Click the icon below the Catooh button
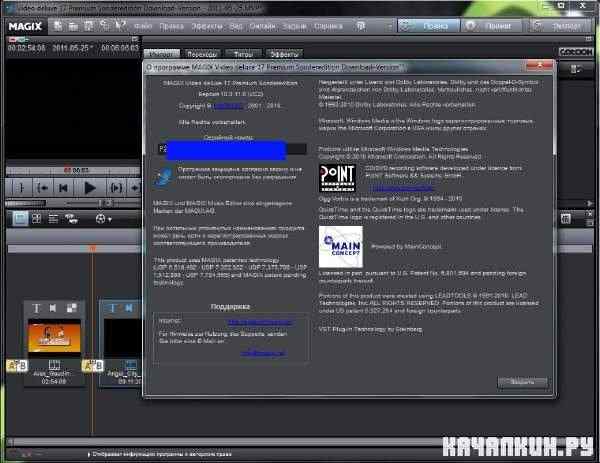The height and width of the screenshot is (463, 600). [x=575, y=69]
